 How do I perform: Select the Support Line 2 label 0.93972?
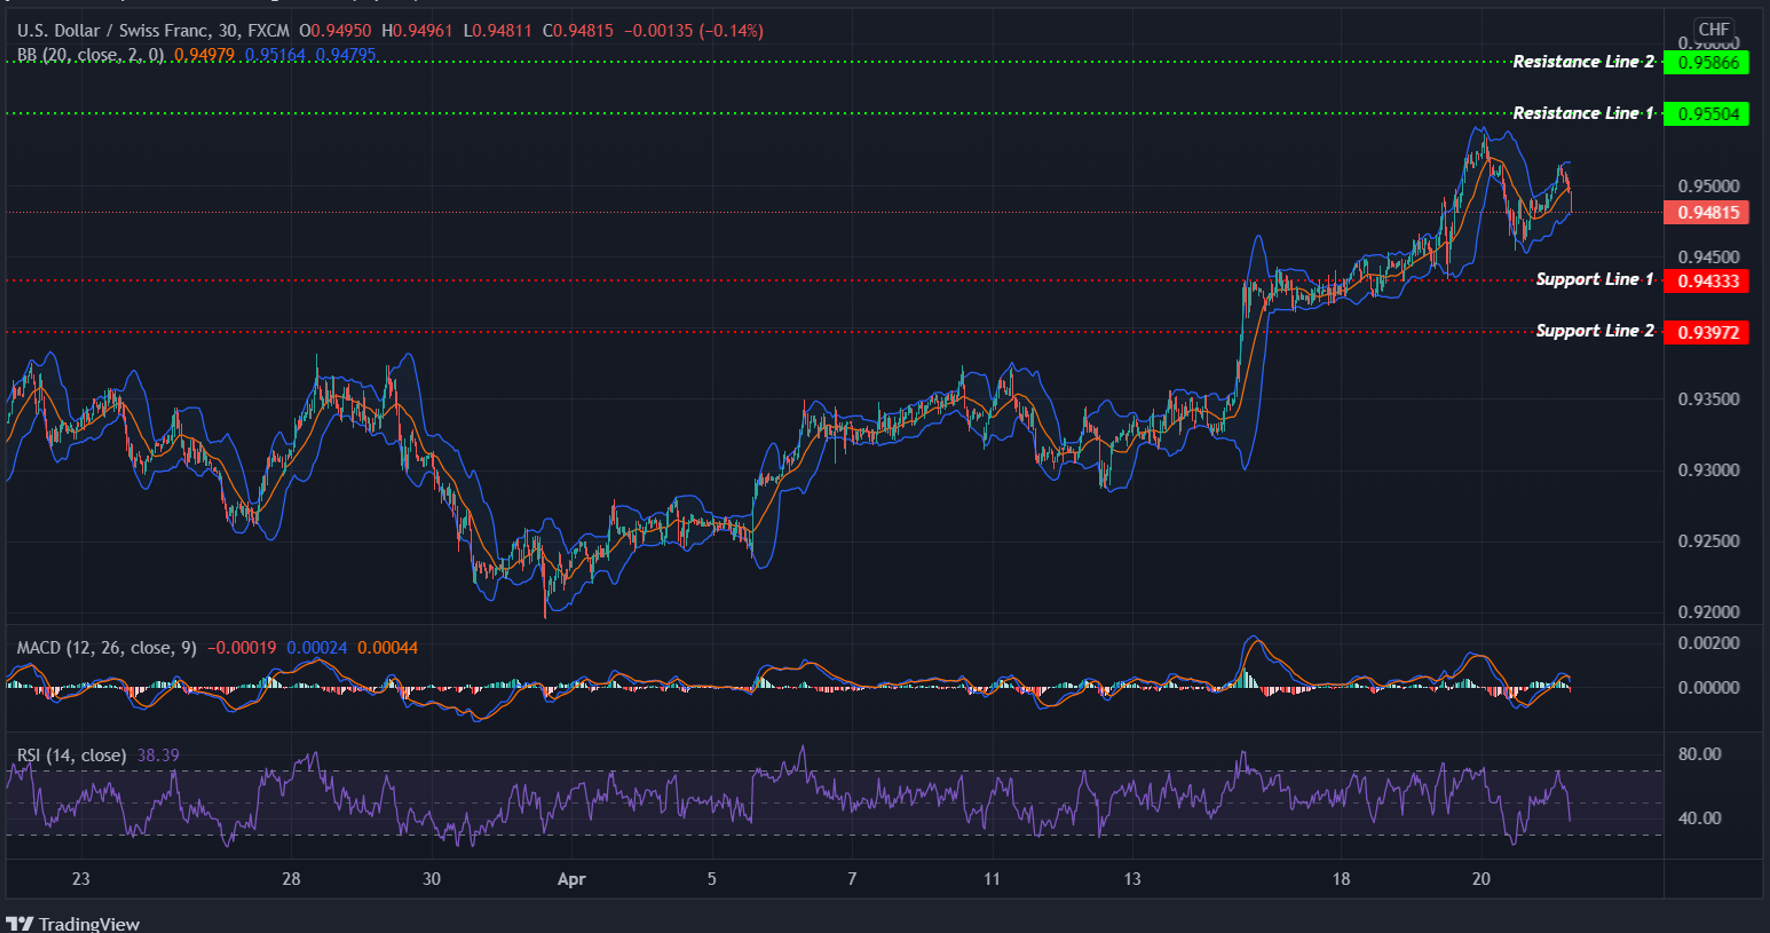(1707, 332)
